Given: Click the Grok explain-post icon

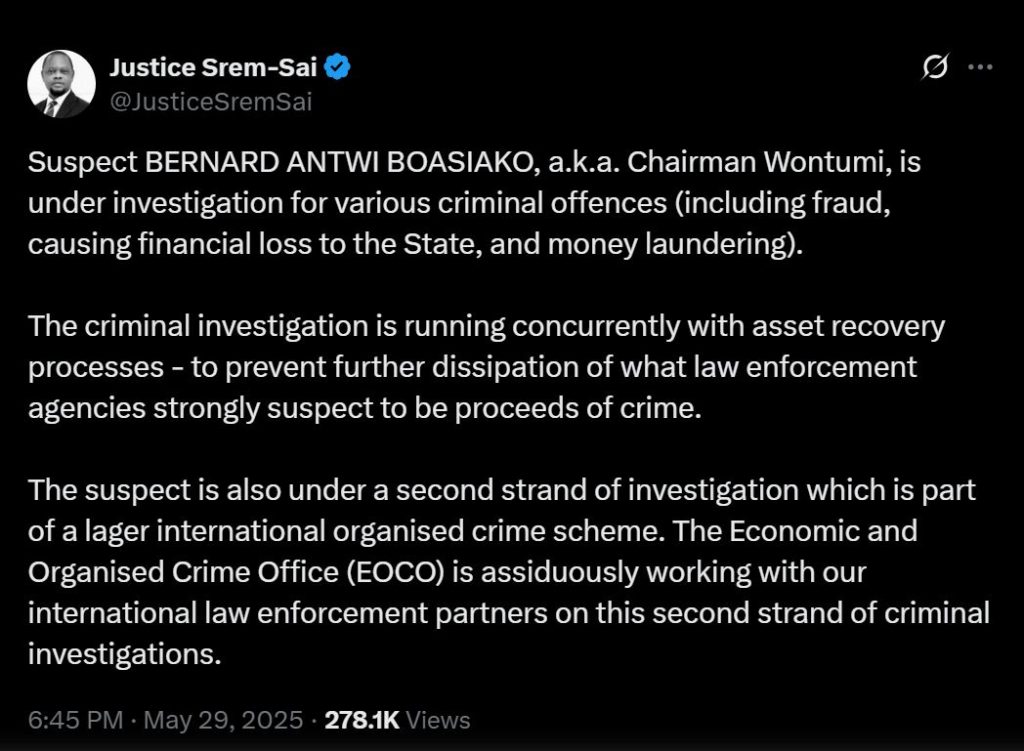Looking at the screenshot, I should click(936, 68).
